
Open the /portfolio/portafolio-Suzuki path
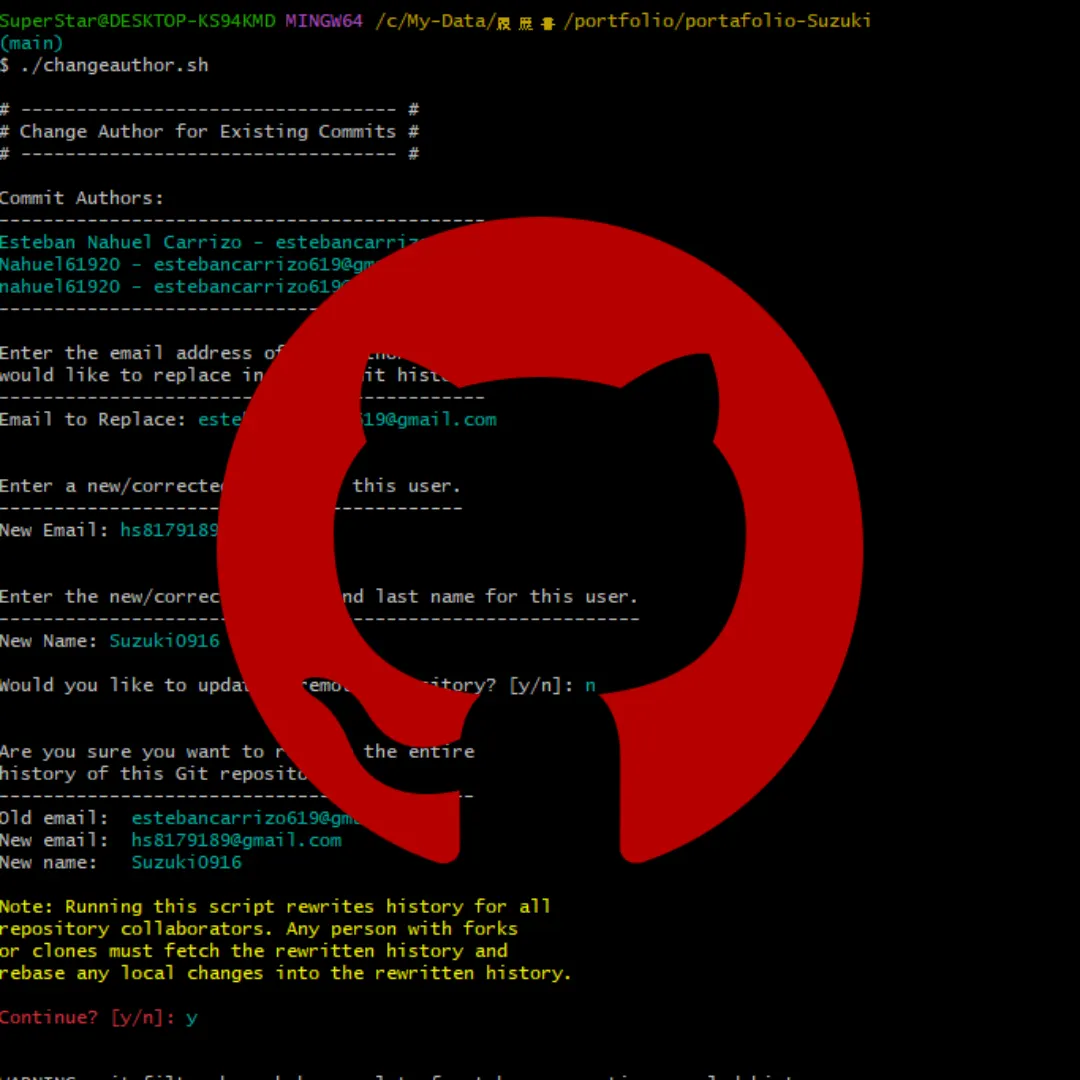pos(715,20)
